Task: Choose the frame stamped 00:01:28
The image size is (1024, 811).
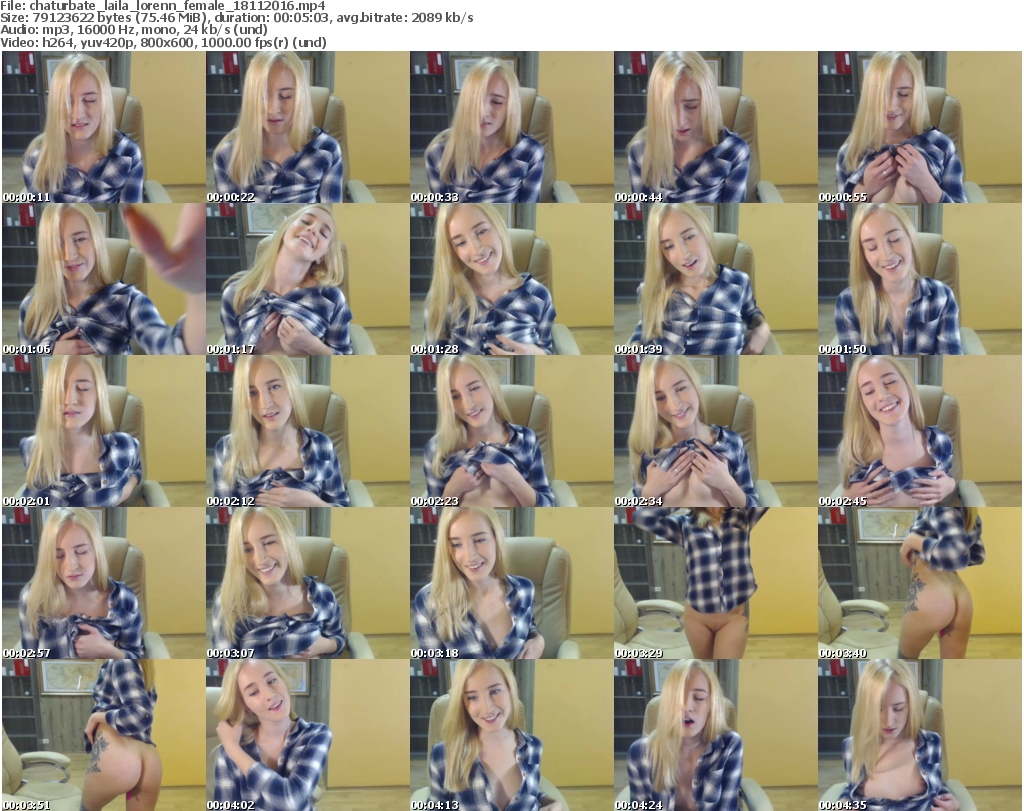Action: coord(511,279)
